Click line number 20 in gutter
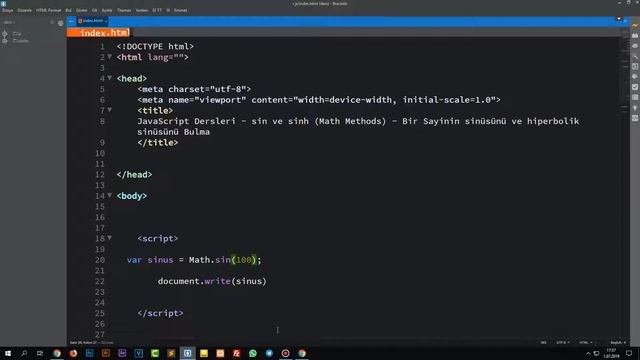 pyautogui.click(x=100, y=260)
